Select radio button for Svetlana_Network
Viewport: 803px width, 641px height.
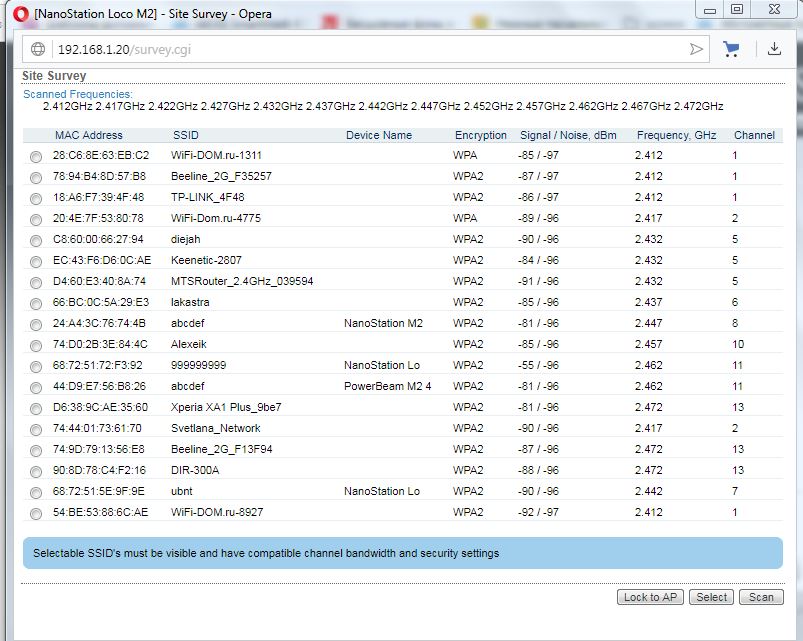[36, 430]
